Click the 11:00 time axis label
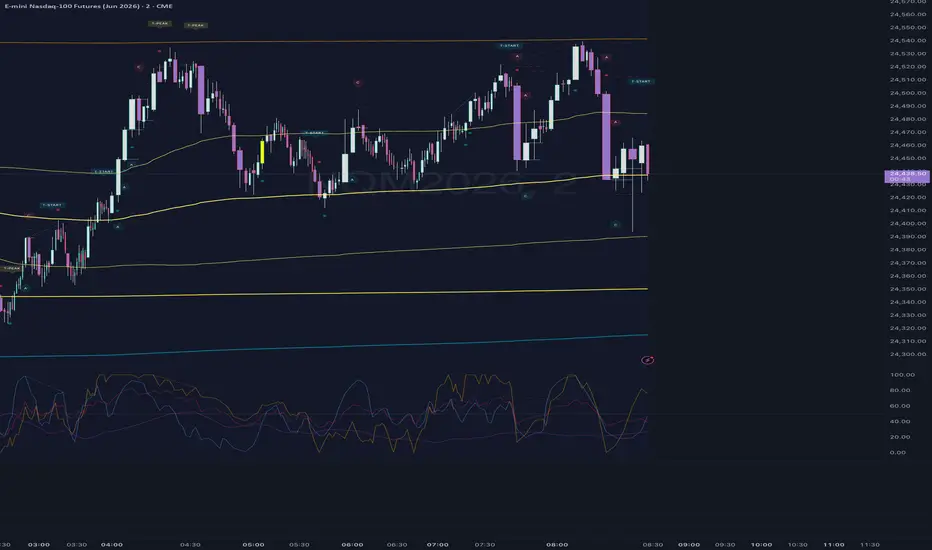This screenshot has width=932, height=550. [x=834, y=544]
